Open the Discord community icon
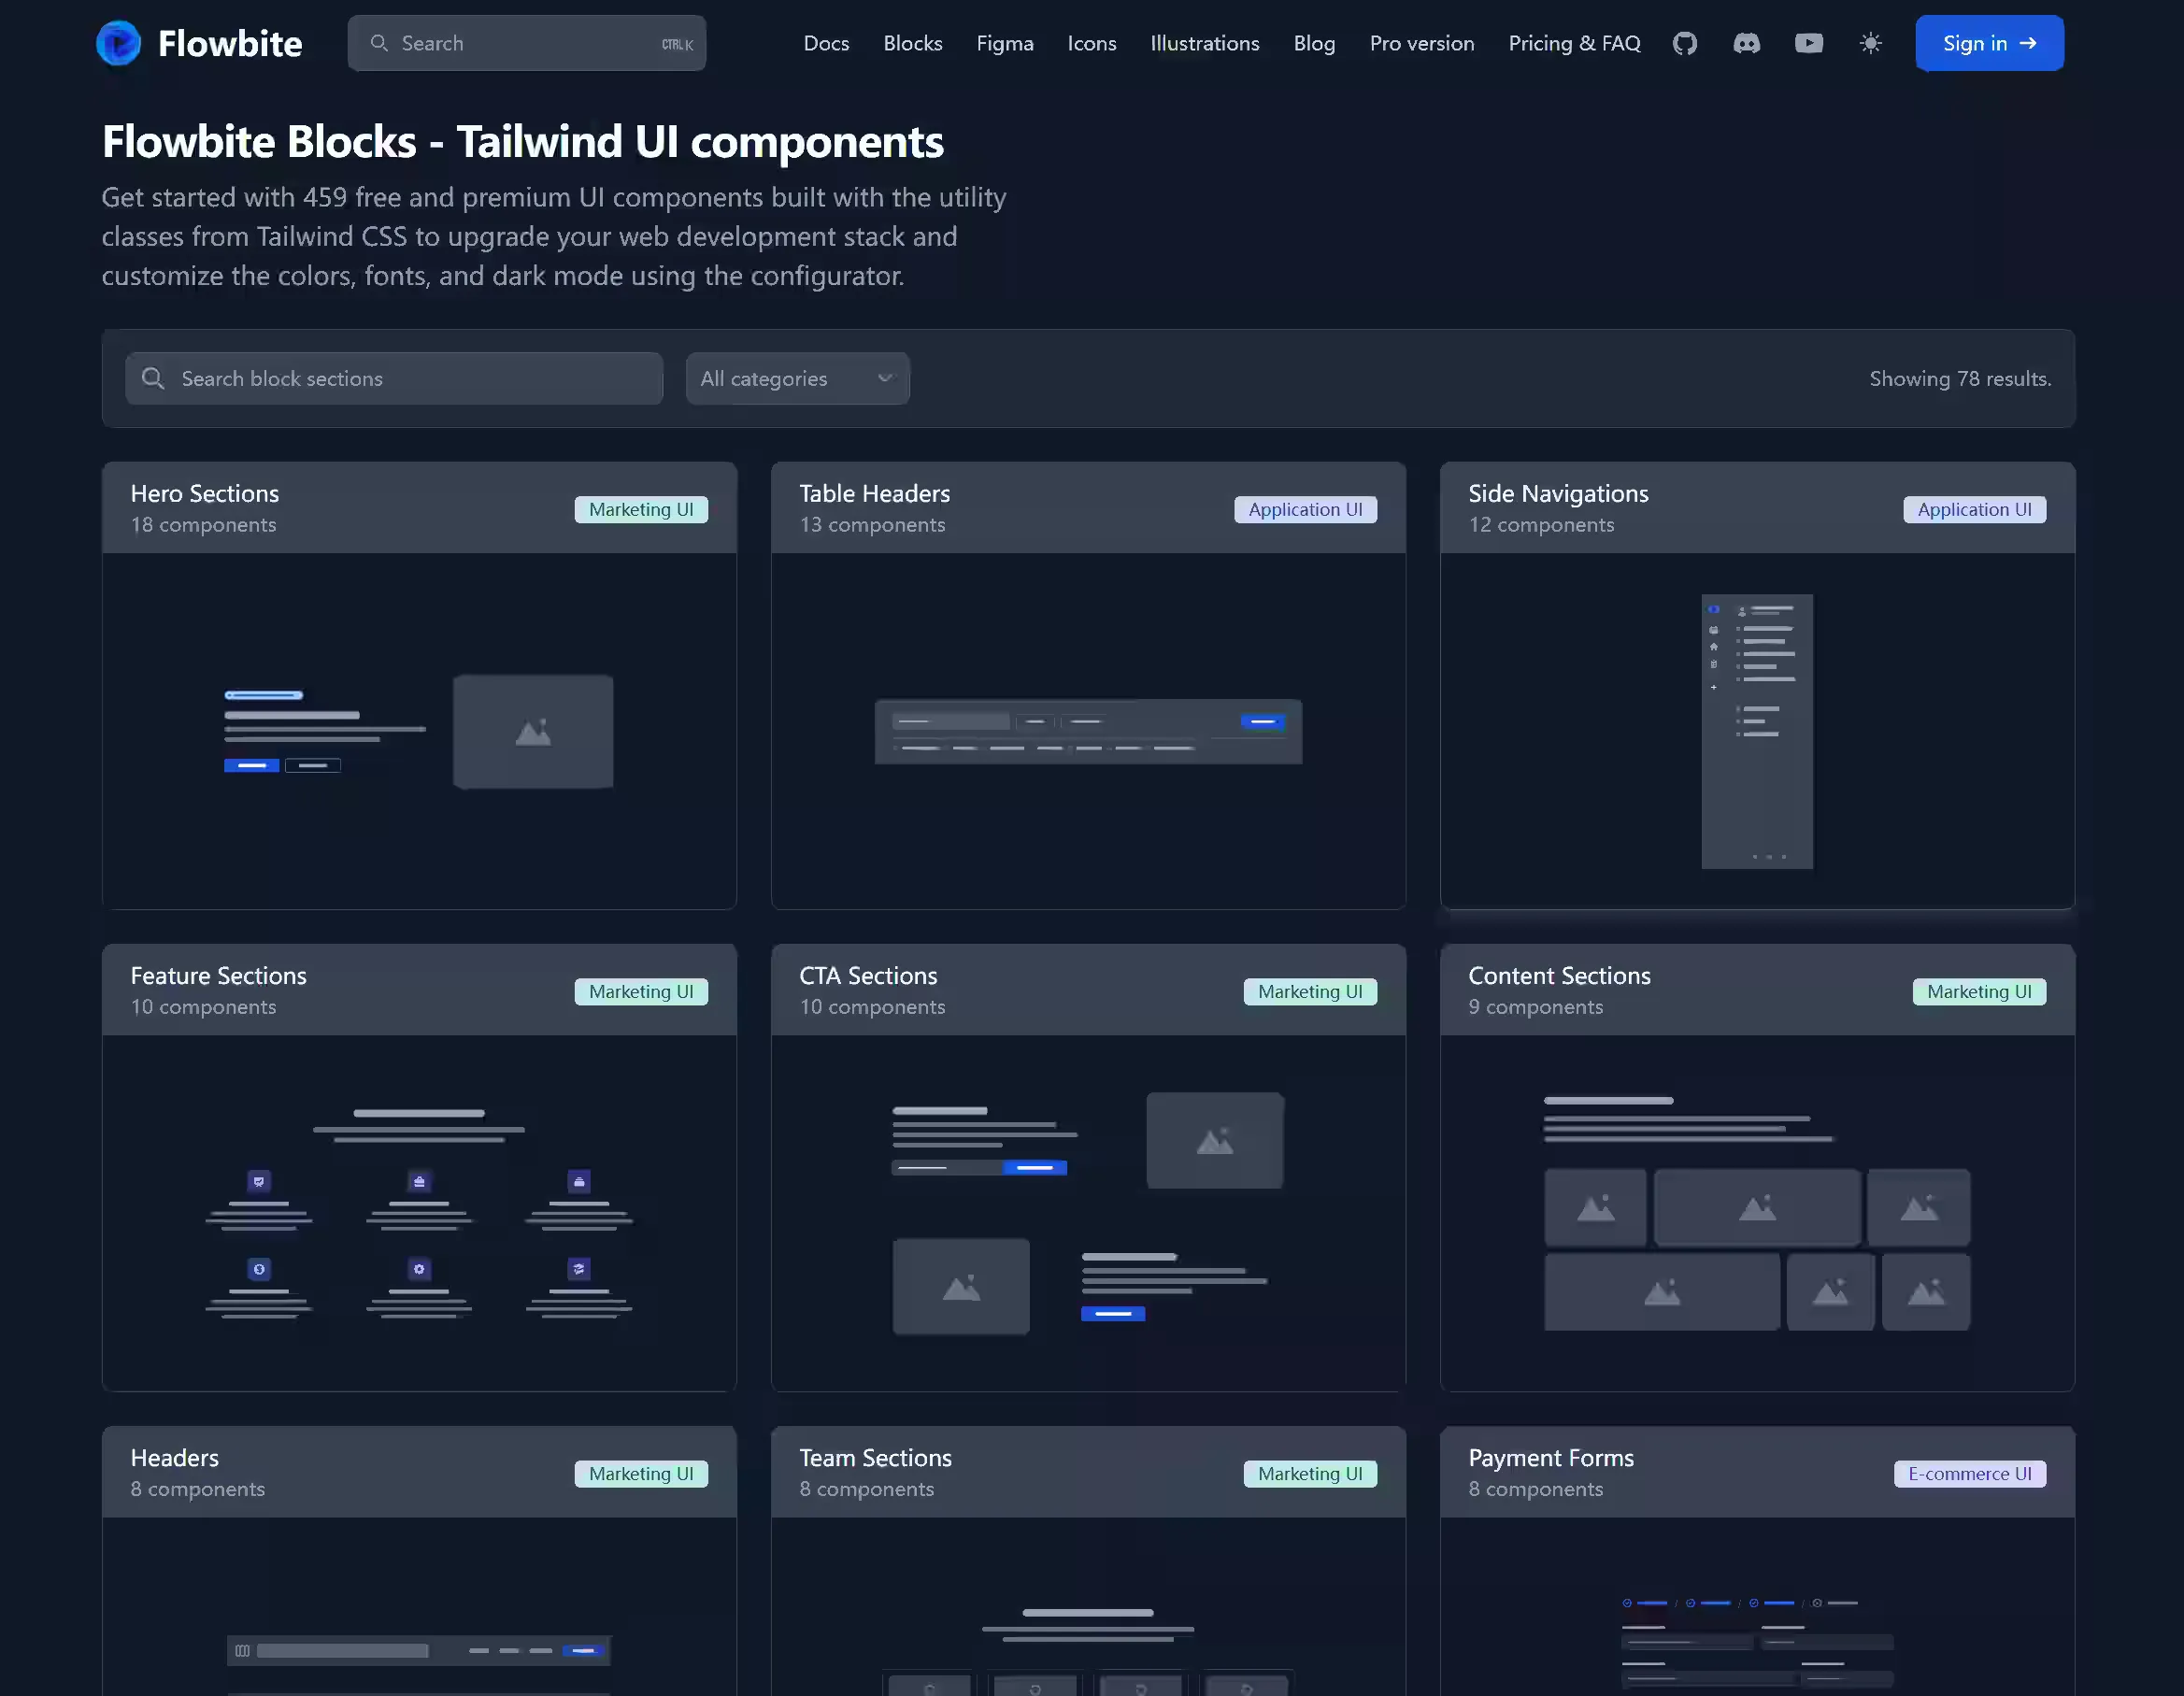Viewport: 2184px width, 1696px height. click(1746, 43)
